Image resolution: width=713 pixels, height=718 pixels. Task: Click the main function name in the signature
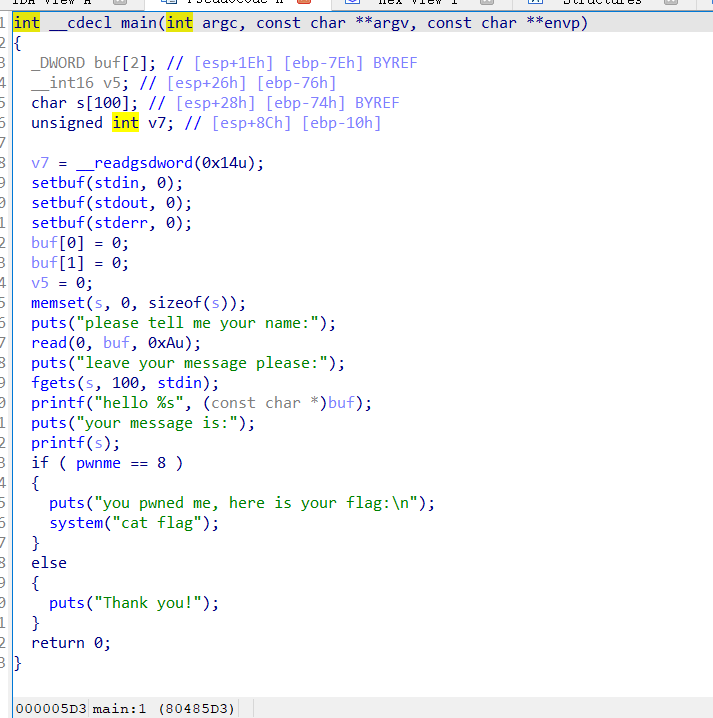[139, 23]
